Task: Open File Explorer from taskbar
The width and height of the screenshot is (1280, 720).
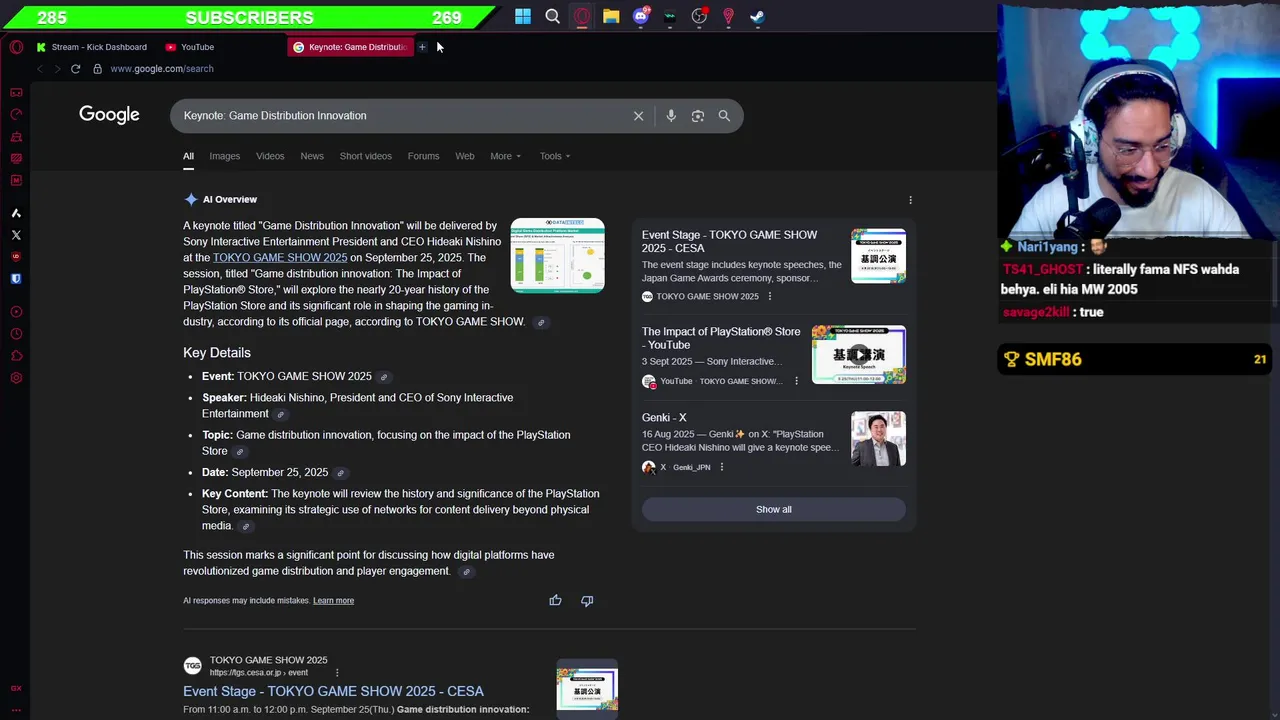Action: click(x=611, y=16)
